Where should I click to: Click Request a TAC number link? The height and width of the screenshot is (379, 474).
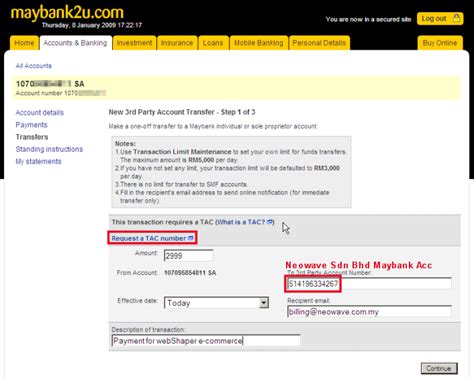pos(149,238)
